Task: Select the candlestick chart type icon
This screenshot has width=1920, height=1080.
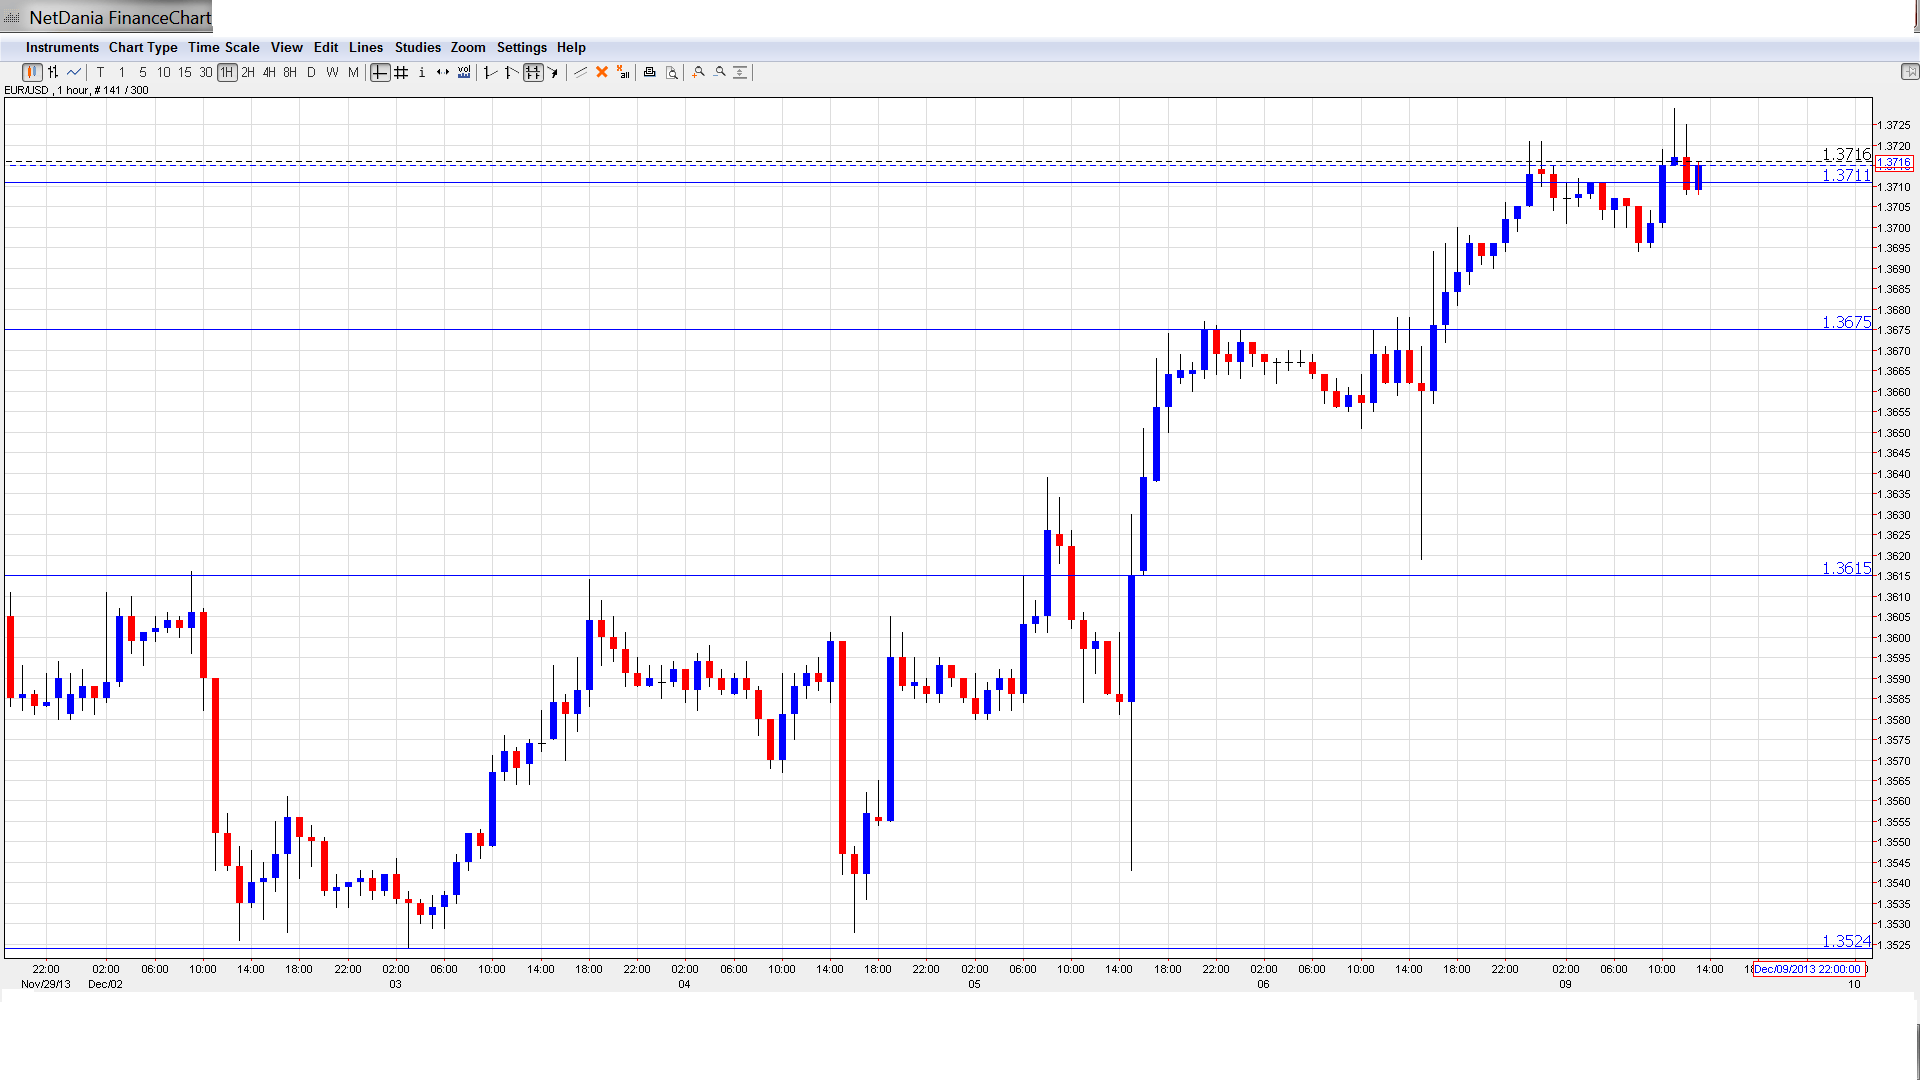Action: tap(32, 72)
